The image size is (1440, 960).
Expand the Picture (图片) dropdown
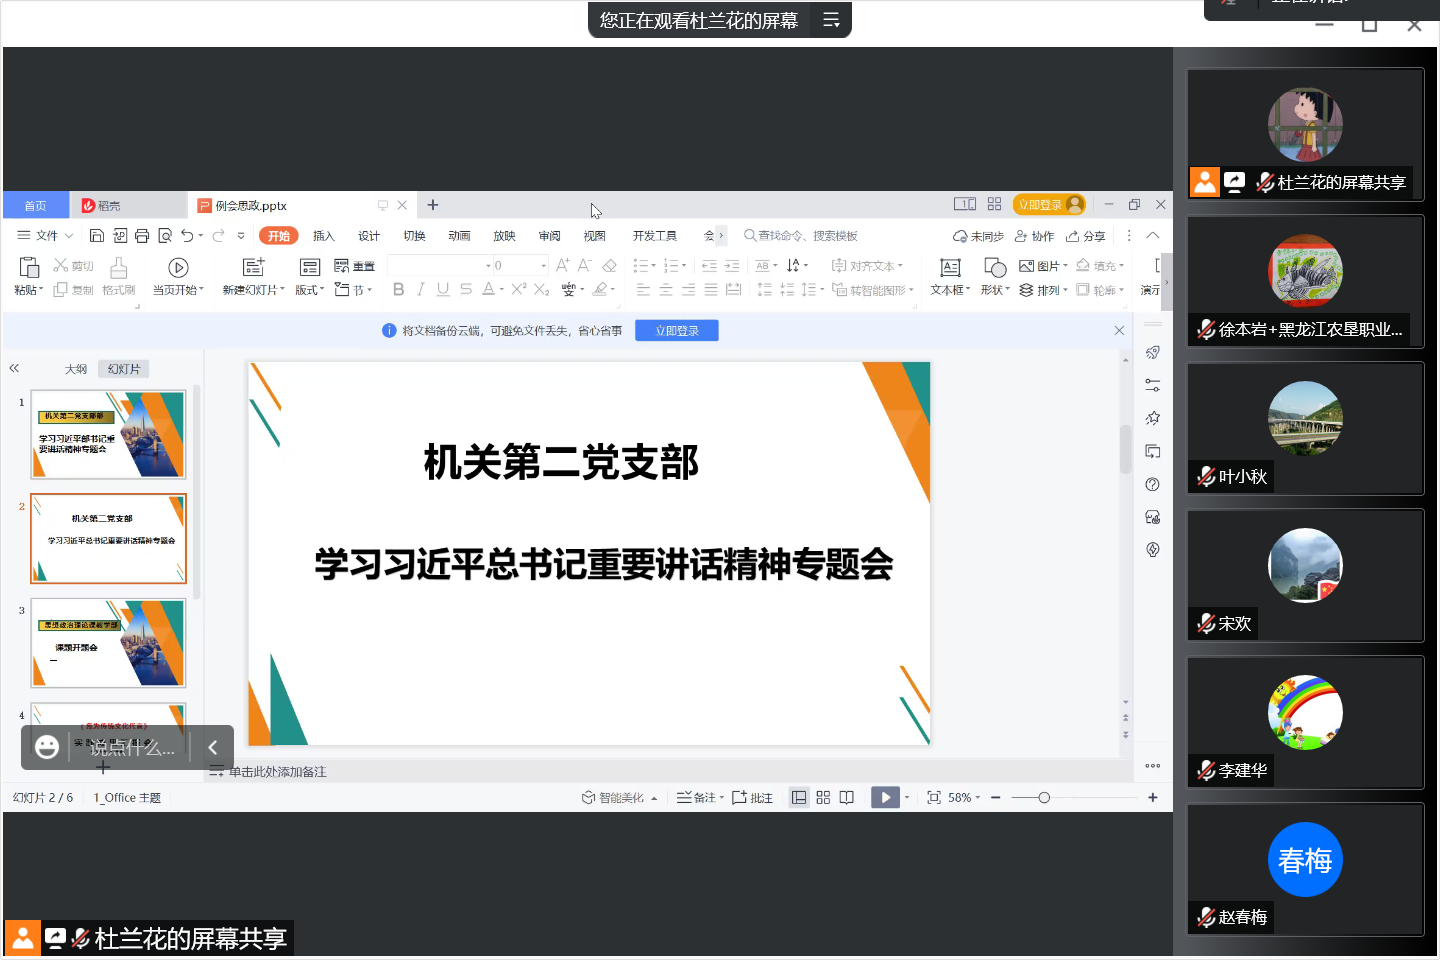pos(1043,266)
